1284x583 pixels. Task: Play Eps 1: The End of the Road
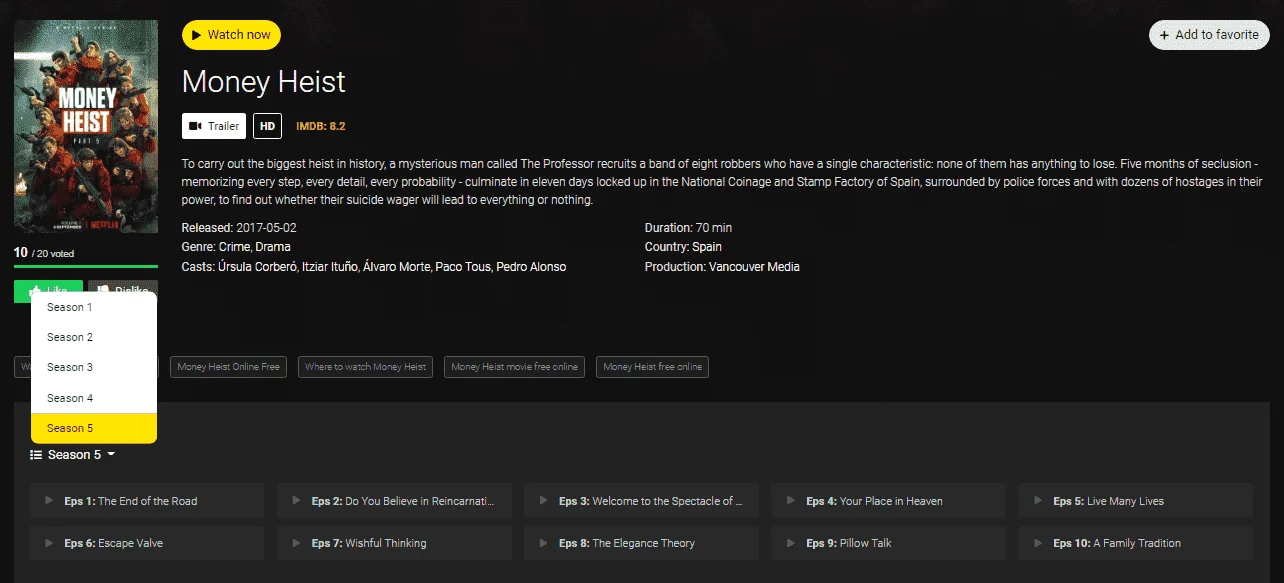point(147,501)
